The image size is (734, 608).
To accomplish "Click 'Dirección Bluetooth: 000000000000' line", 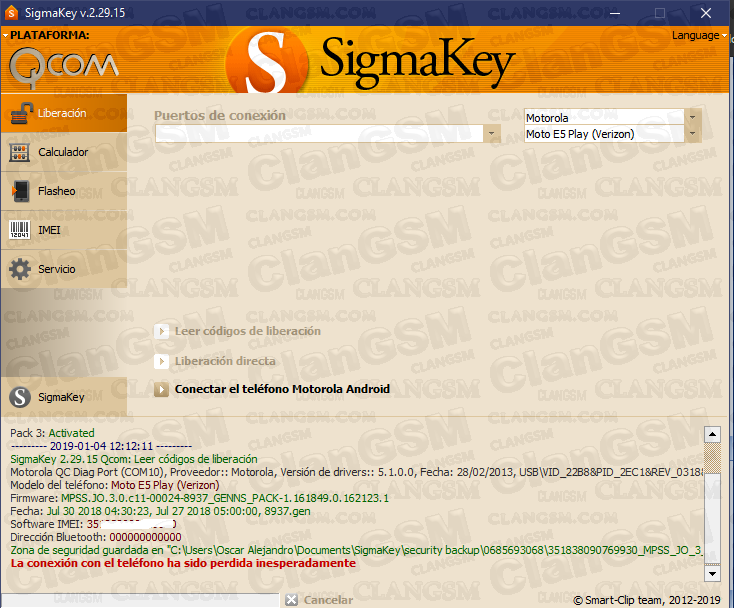I will 96,537.
